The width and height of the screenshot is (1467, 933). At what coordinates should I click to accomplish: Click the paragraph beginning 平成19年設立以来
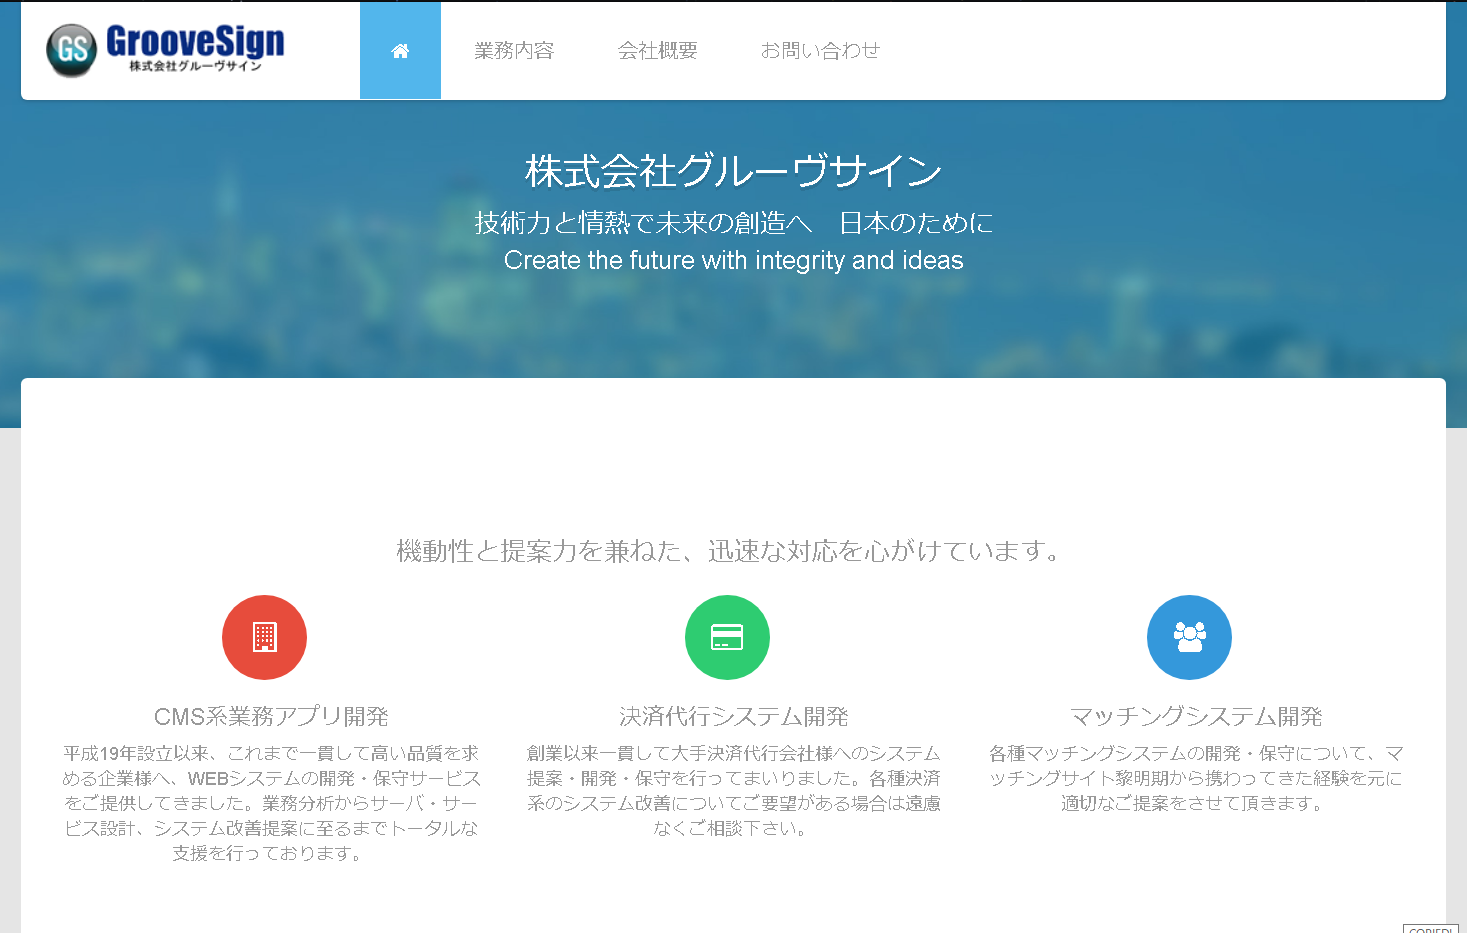click(x=271, y=802)
